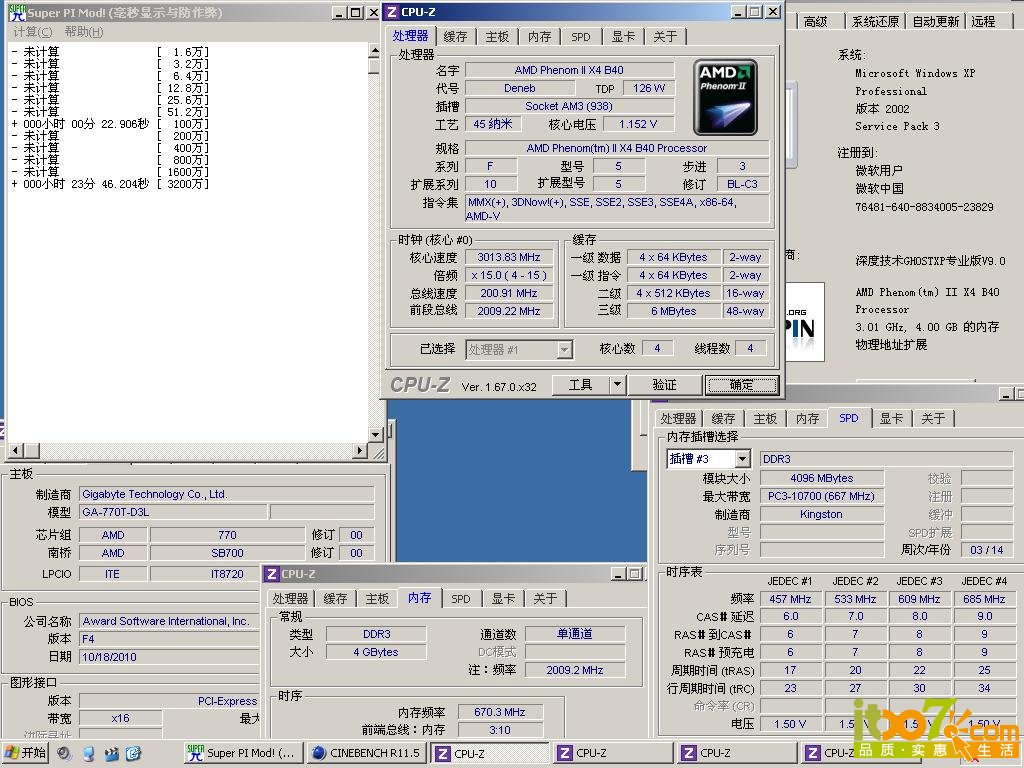This screenshot has width=1024, height=768.
Task: Open the 工具 button dropdown arrow
Action: pos(617,385)
